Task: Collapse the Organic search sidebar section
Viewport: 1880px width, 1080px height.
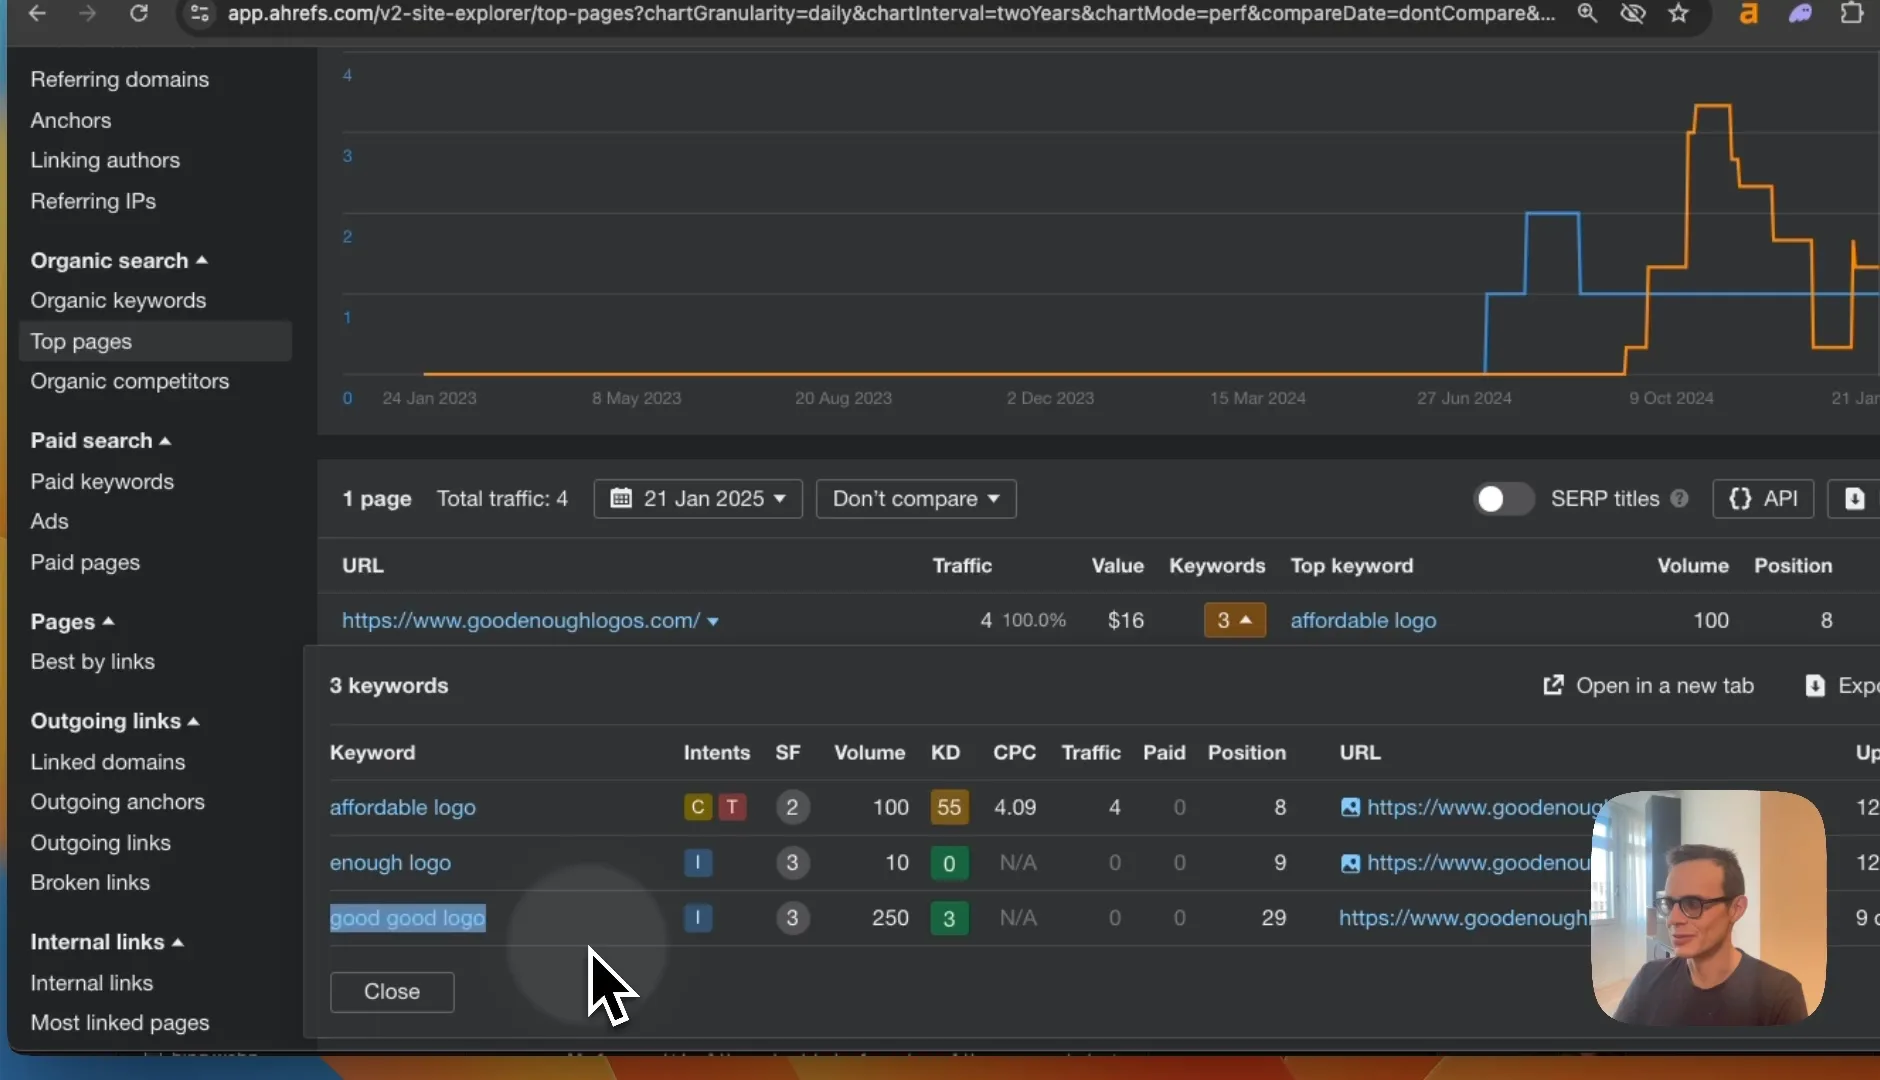Action: coord(119,260)
